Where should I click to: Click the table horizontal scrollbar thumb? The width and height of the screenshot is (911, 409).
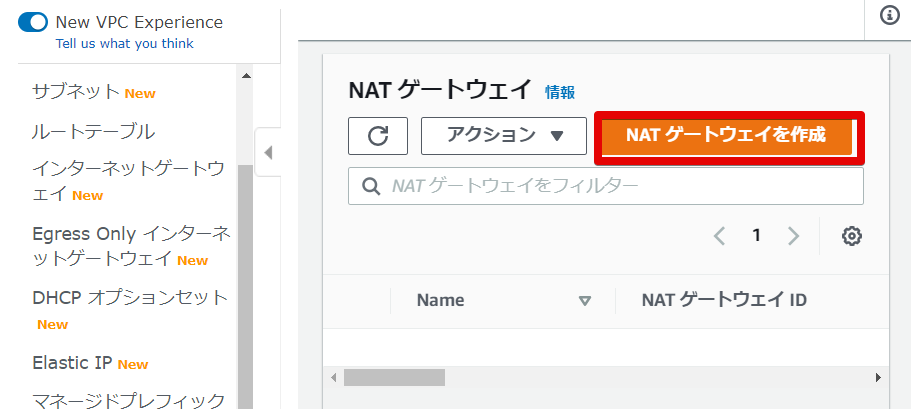coord(394,378)
